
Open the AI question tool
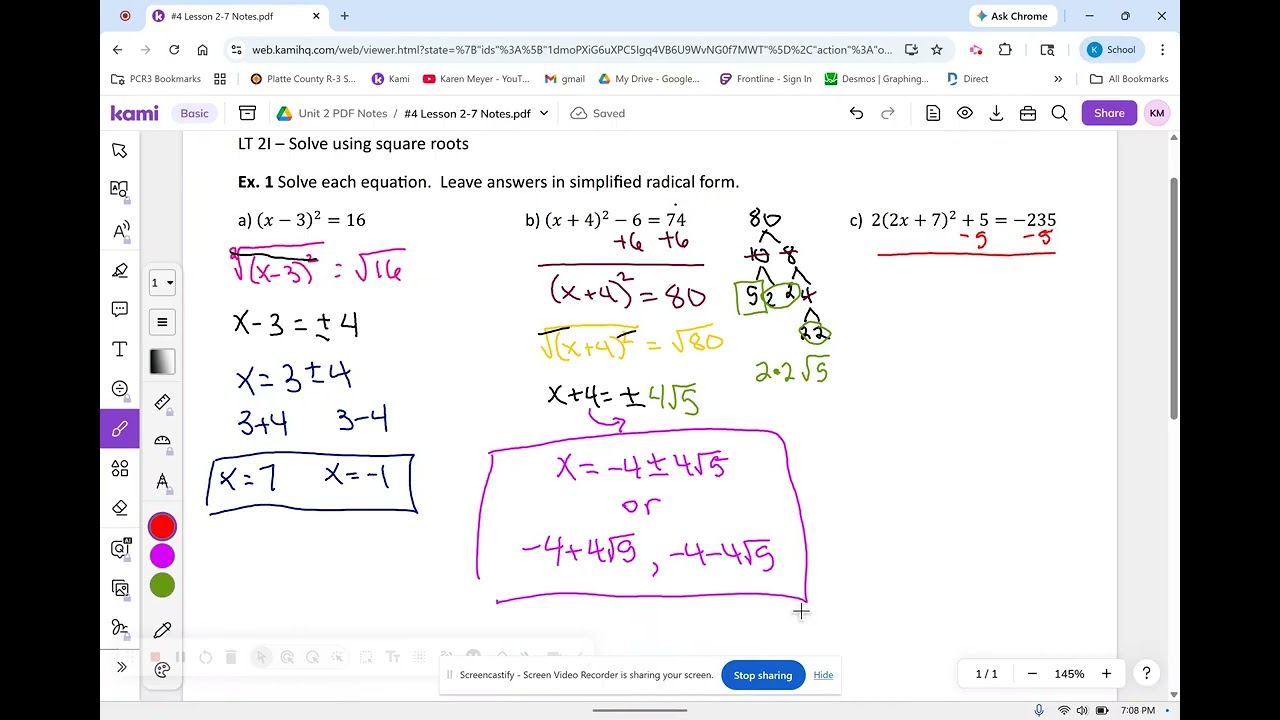(120, 548)
